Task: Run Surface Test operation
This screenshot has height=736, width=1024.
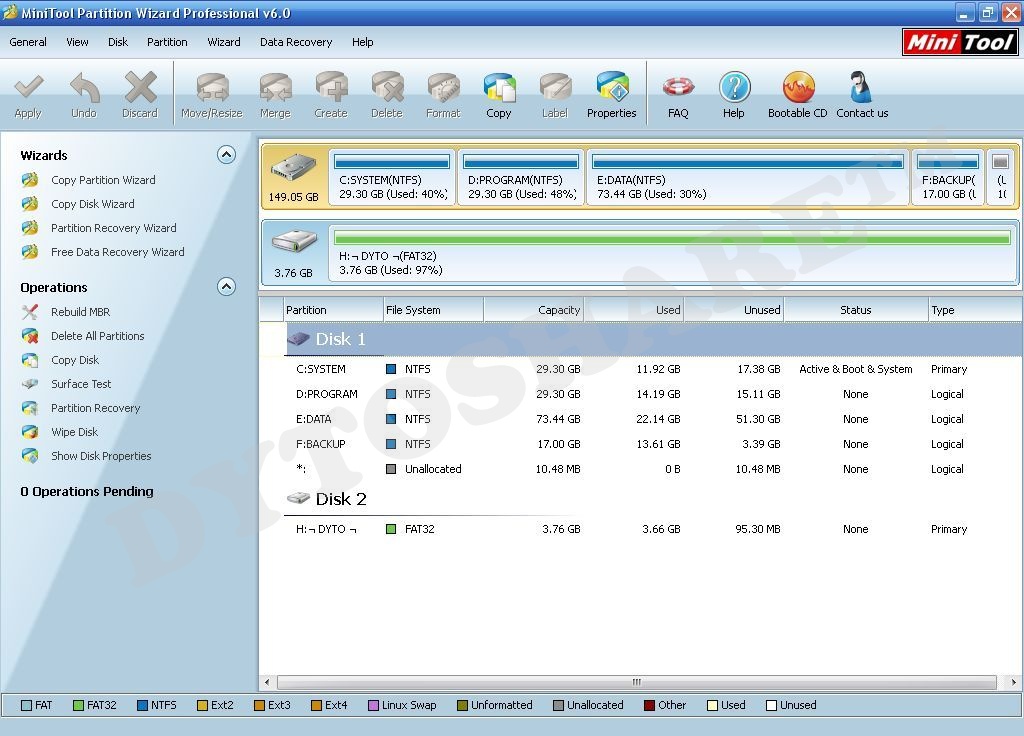Action: click(x=81, y=384)
